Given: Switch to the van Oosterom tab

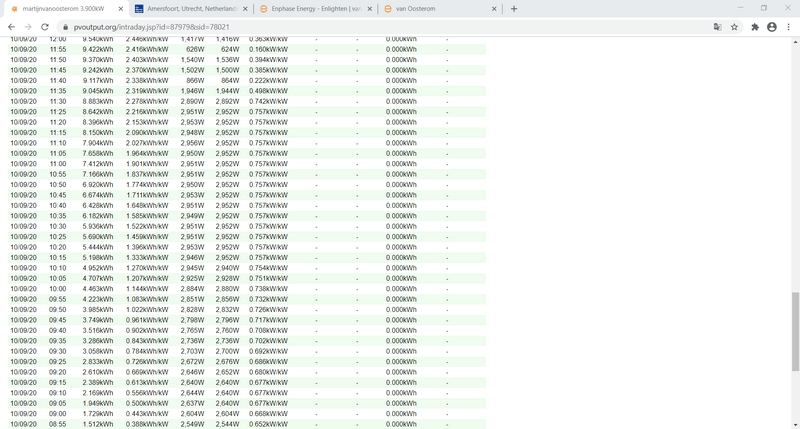Looking at the screenshot, I should (x=440, y=9).
